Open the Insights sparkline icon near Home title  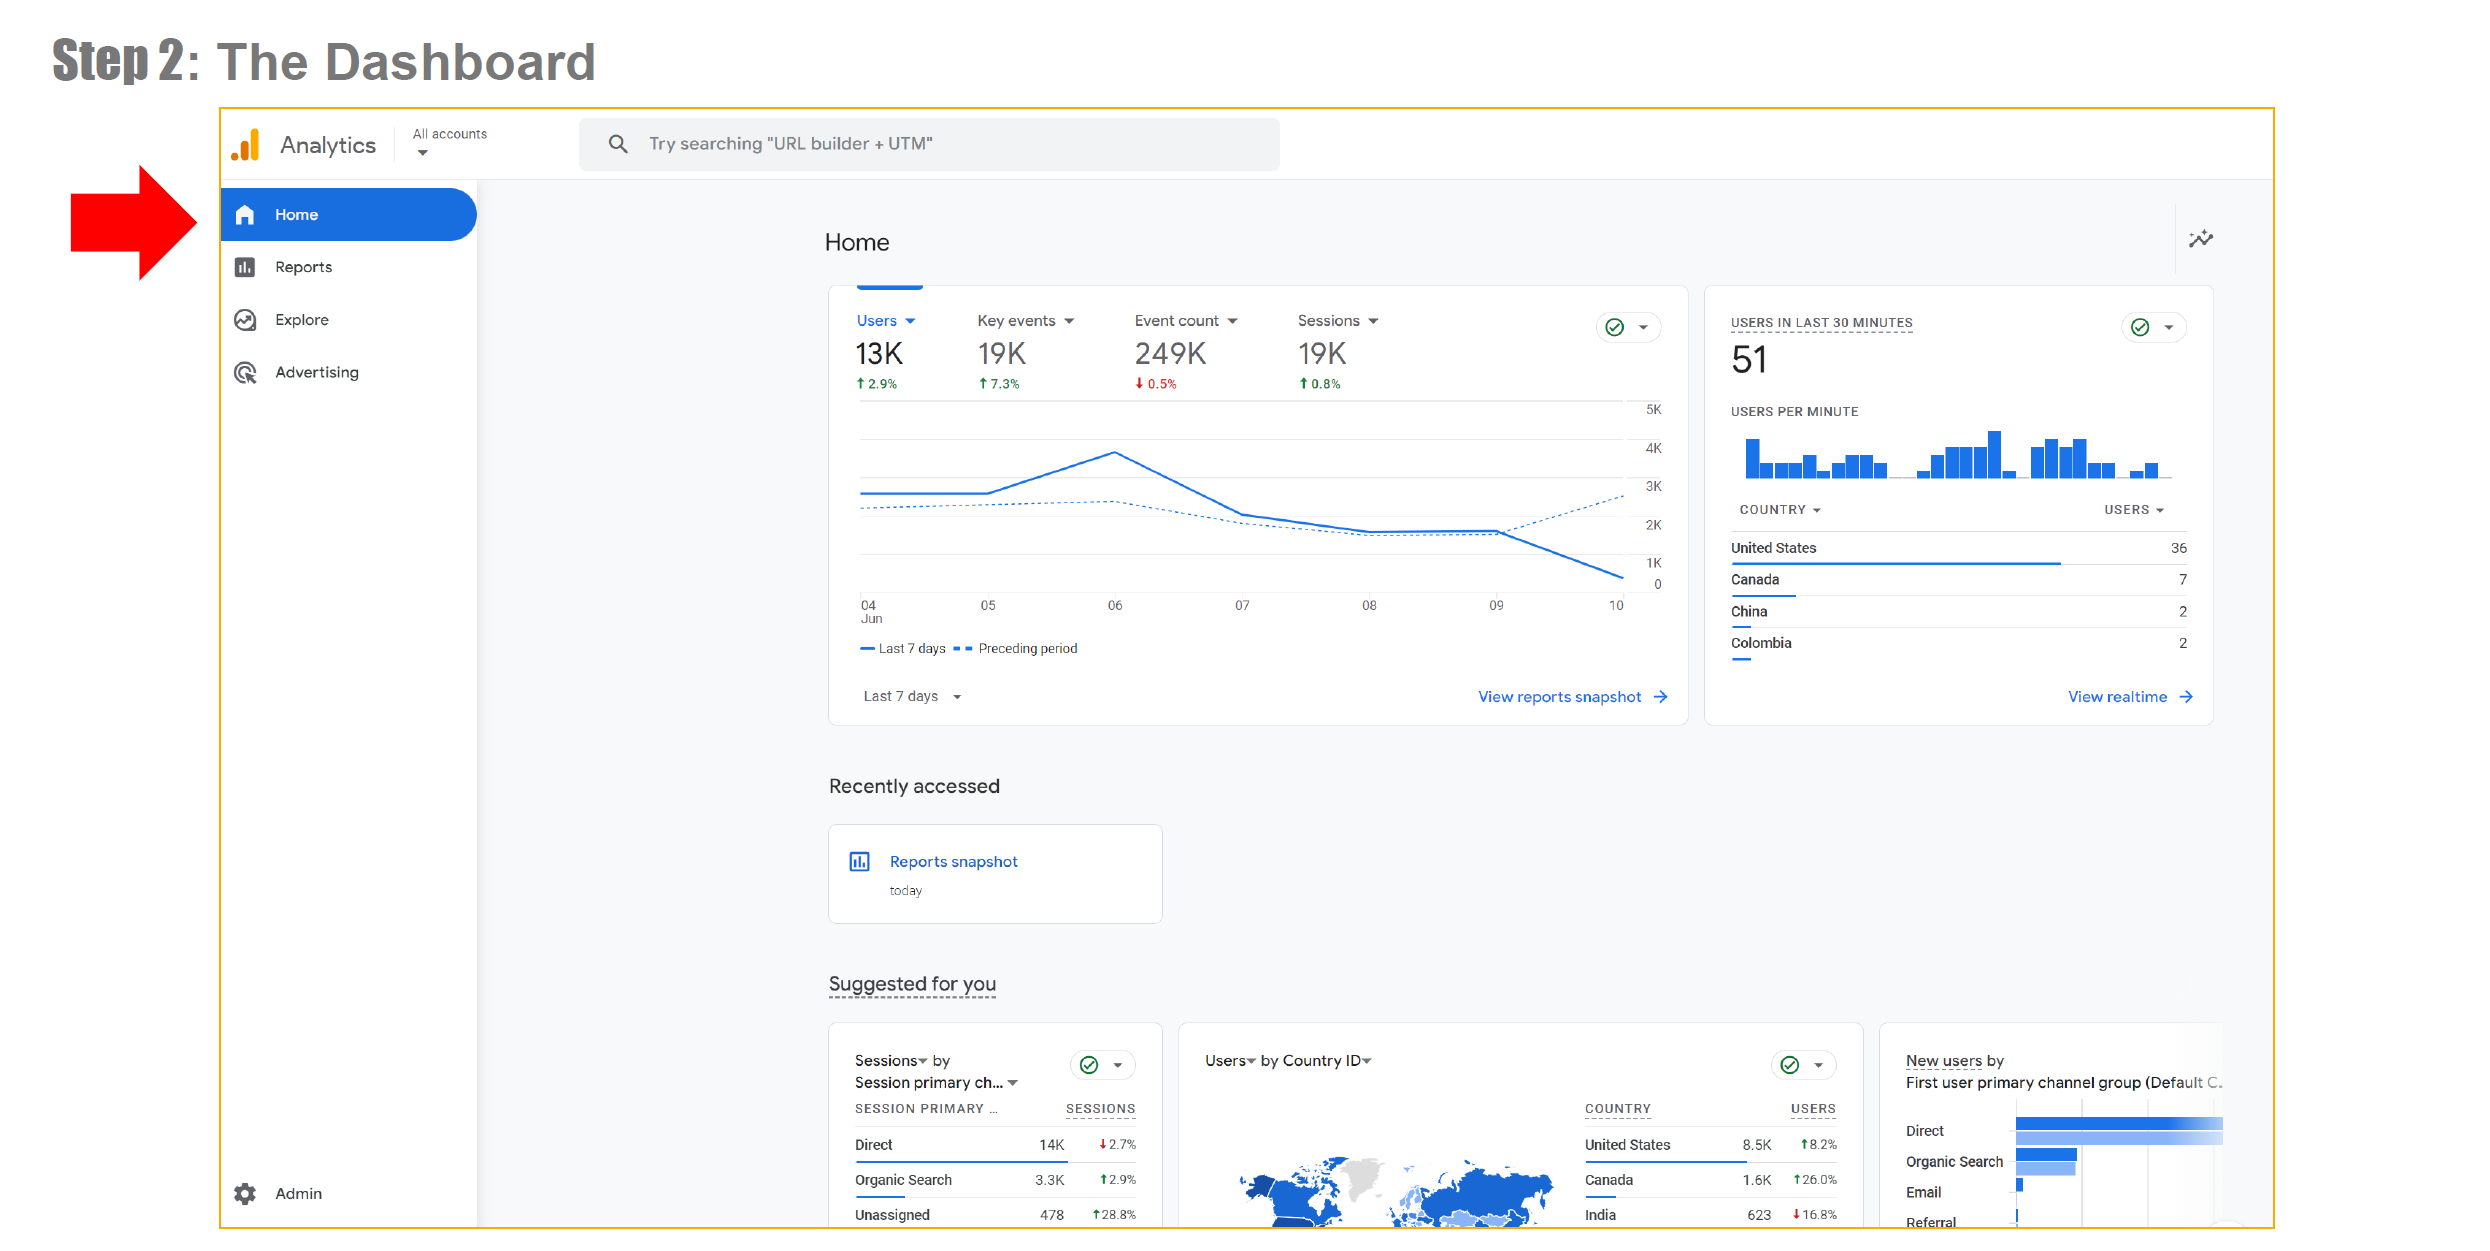pyautogui.click(x=2200, y=239)
